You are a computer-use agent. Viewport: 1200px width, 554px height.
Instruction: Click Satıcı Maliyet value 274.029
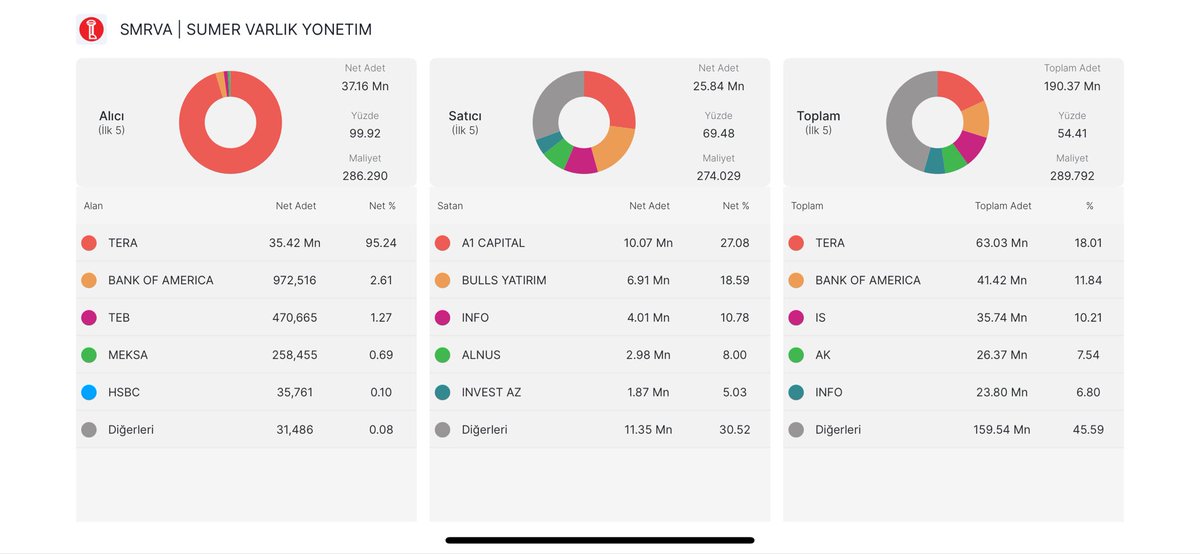[718, 176]
